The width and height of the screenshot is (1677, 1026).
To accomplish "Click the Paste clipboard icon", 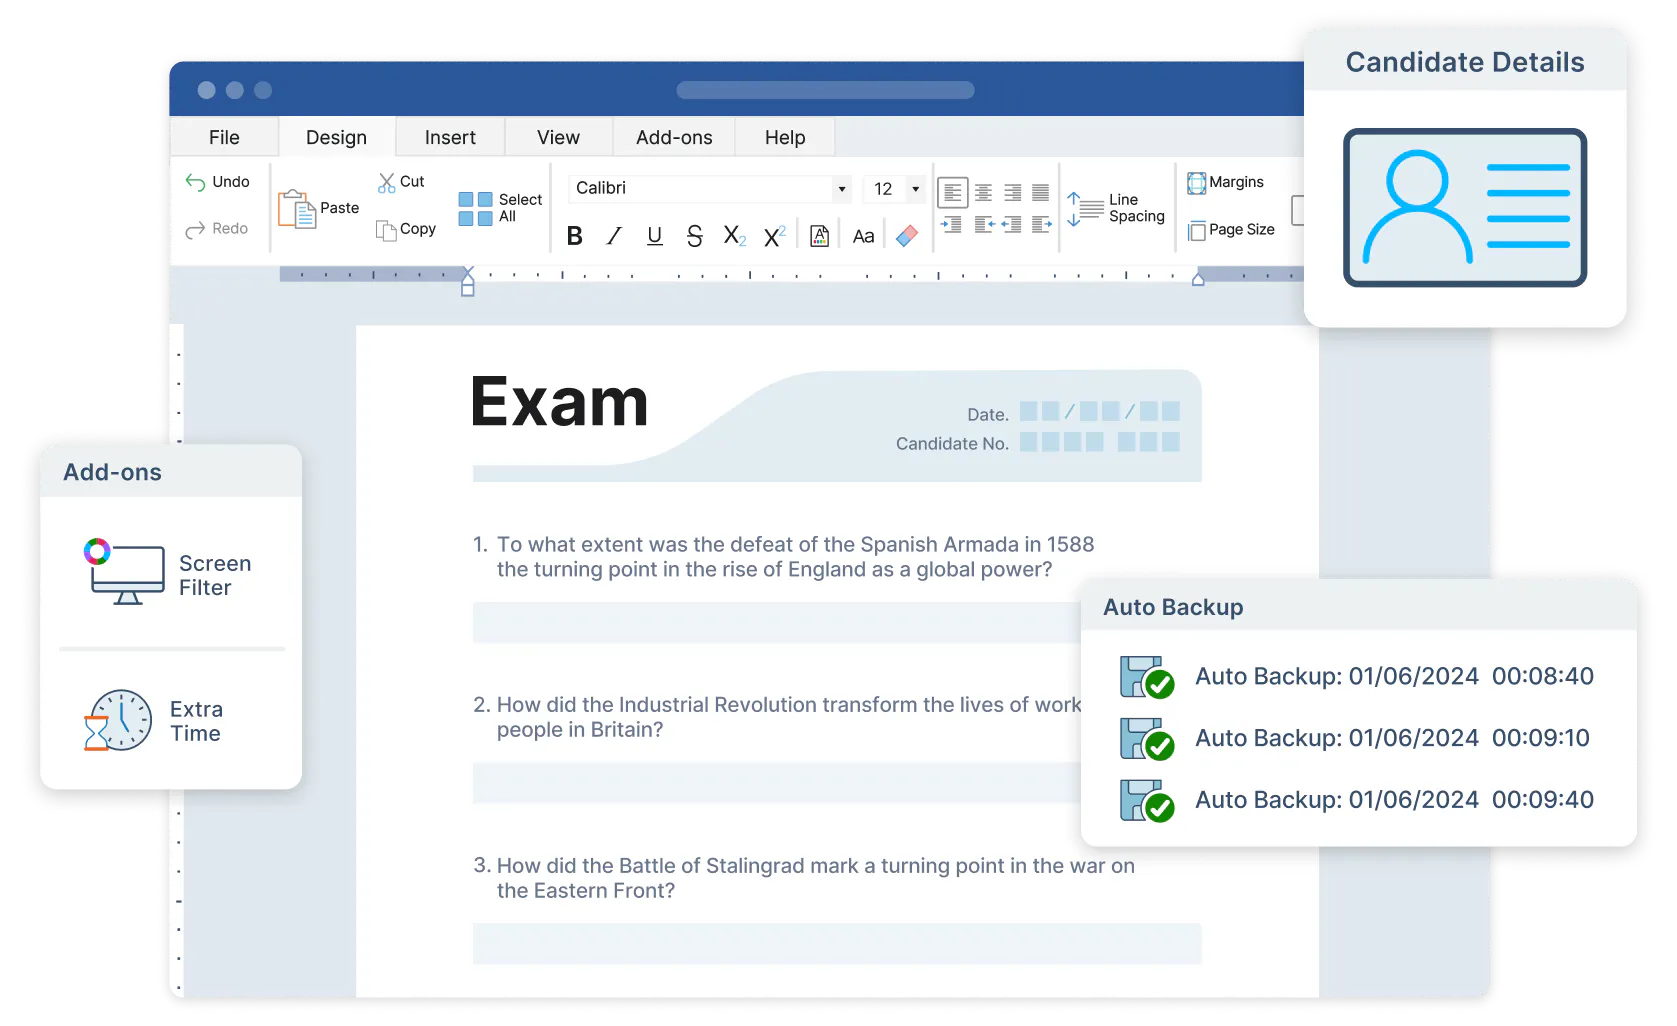I will pos(297,207).
